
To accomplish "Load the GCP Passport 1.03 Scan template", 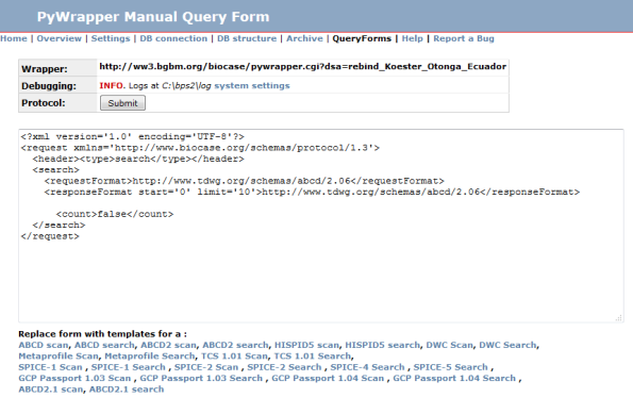I will point(75,378).
